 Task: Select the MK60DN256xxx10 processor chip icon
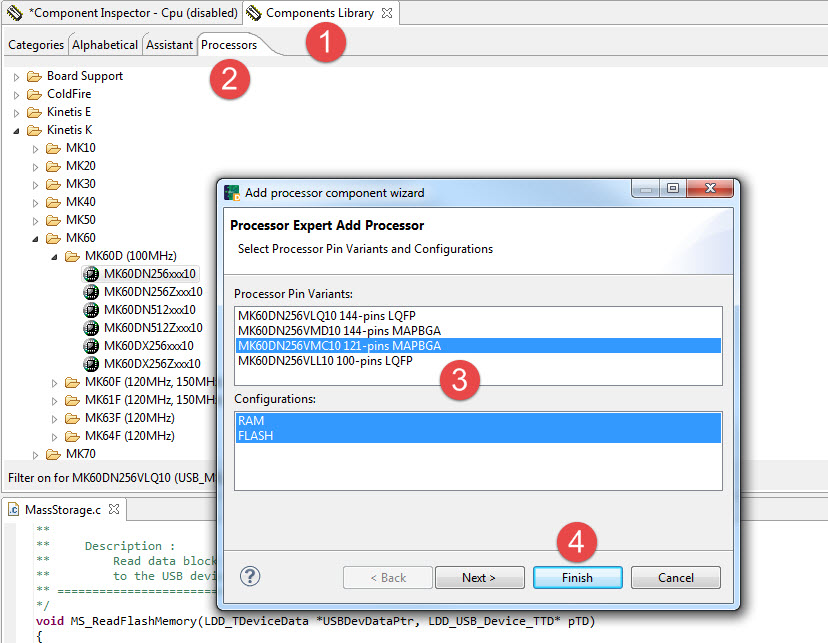pos(91,274)
